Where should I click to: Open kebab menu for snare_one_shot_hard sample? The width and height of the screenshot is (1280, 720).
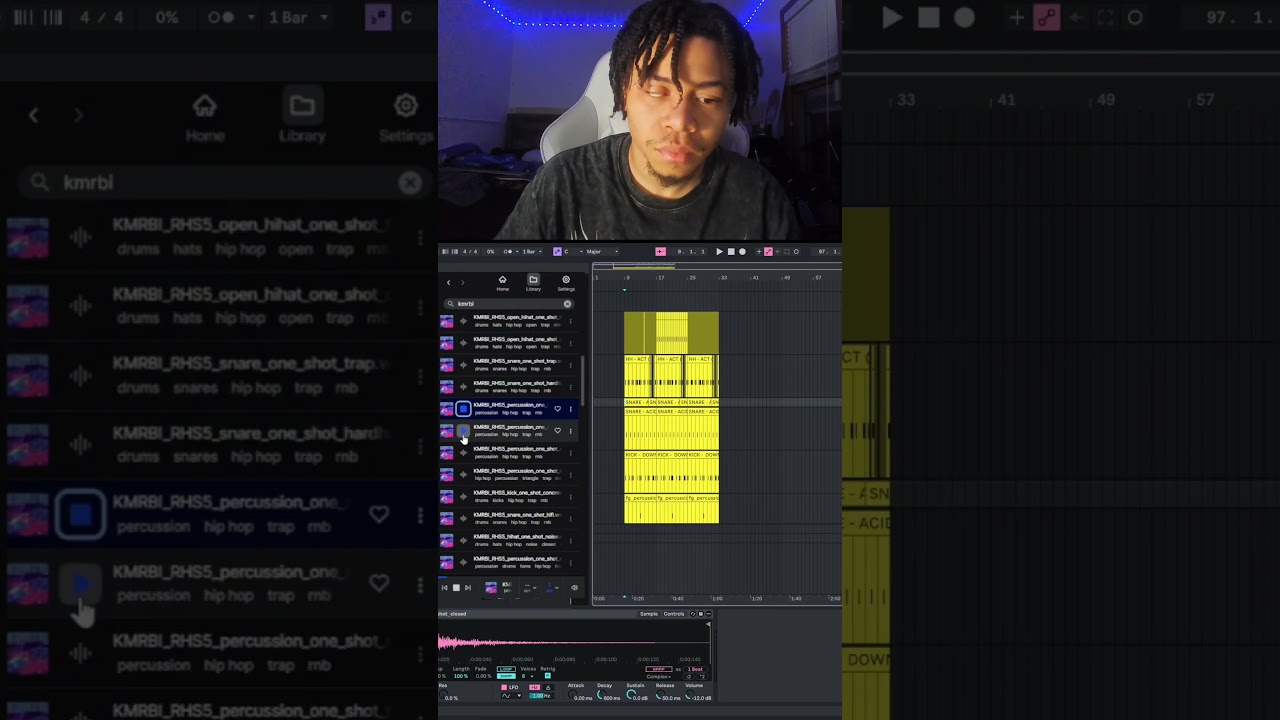[570, 387]
